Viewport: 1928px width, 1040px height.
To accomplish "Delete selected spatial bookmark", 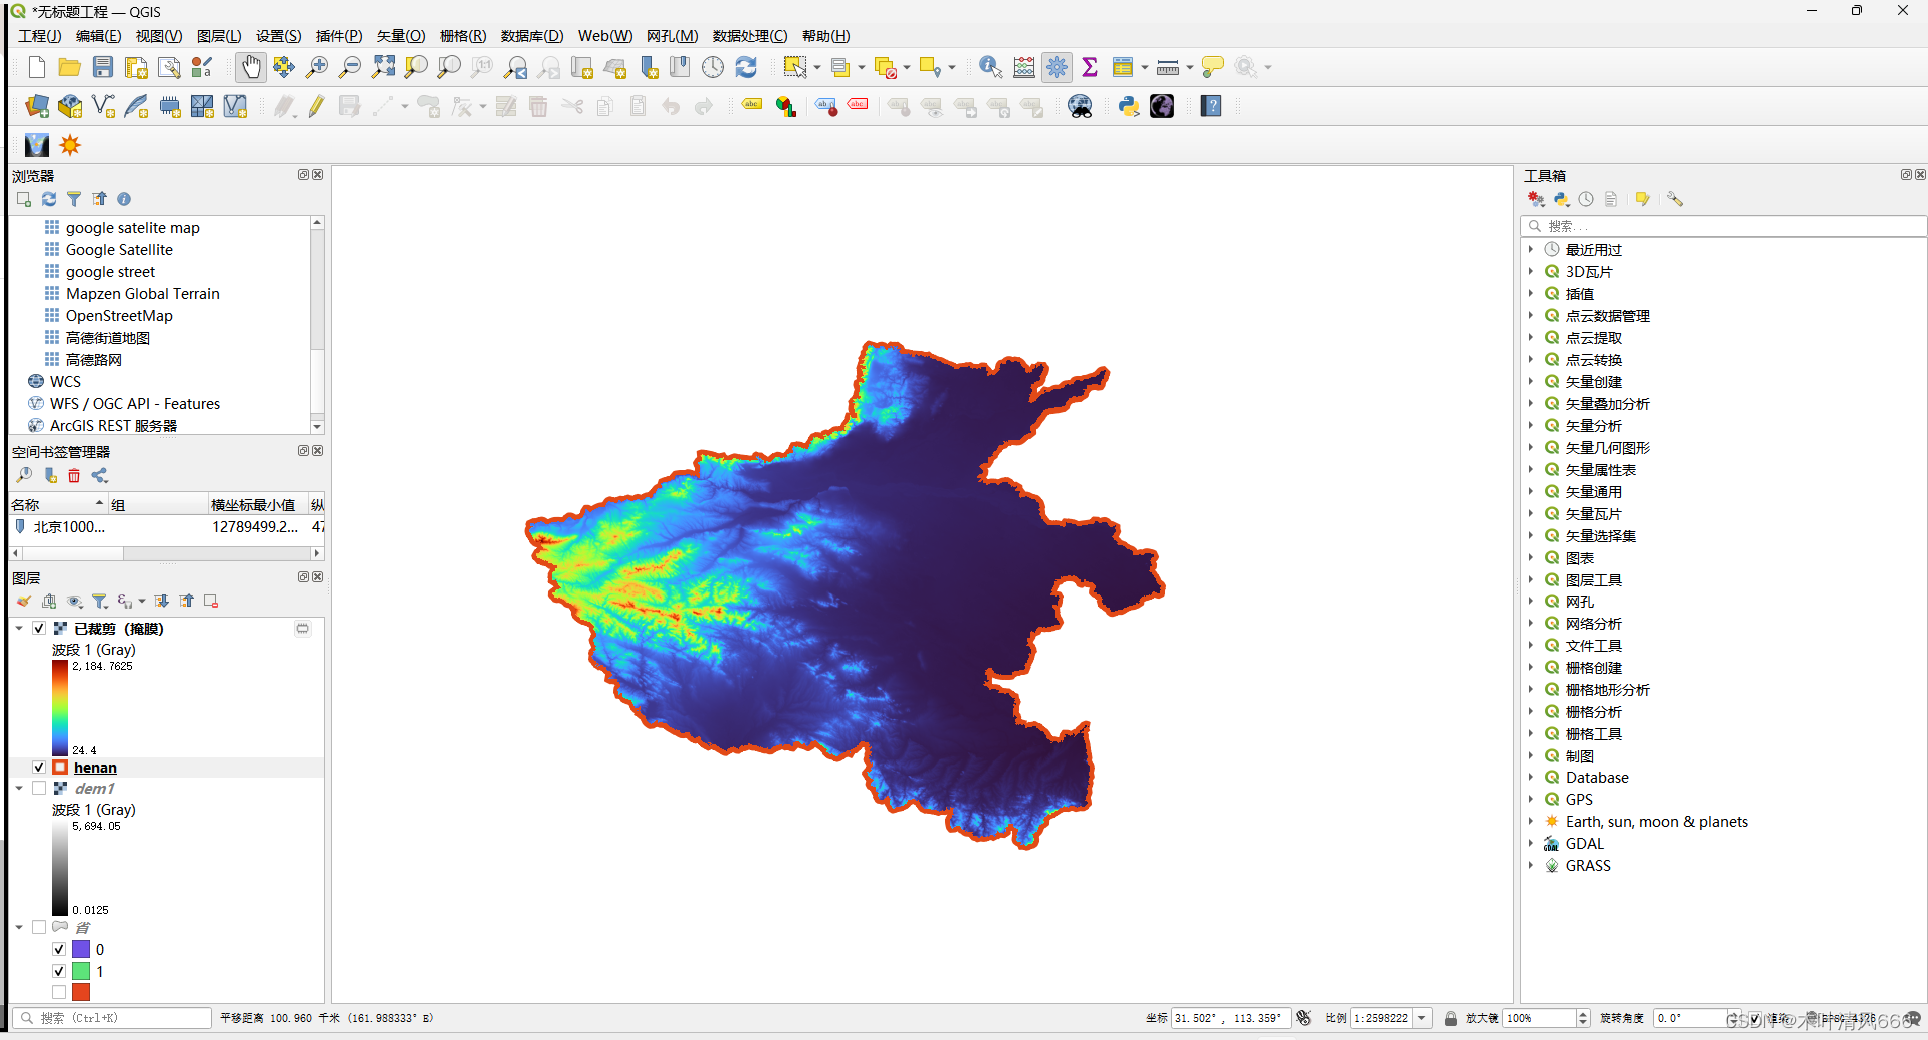I will (x=74, y=476).
